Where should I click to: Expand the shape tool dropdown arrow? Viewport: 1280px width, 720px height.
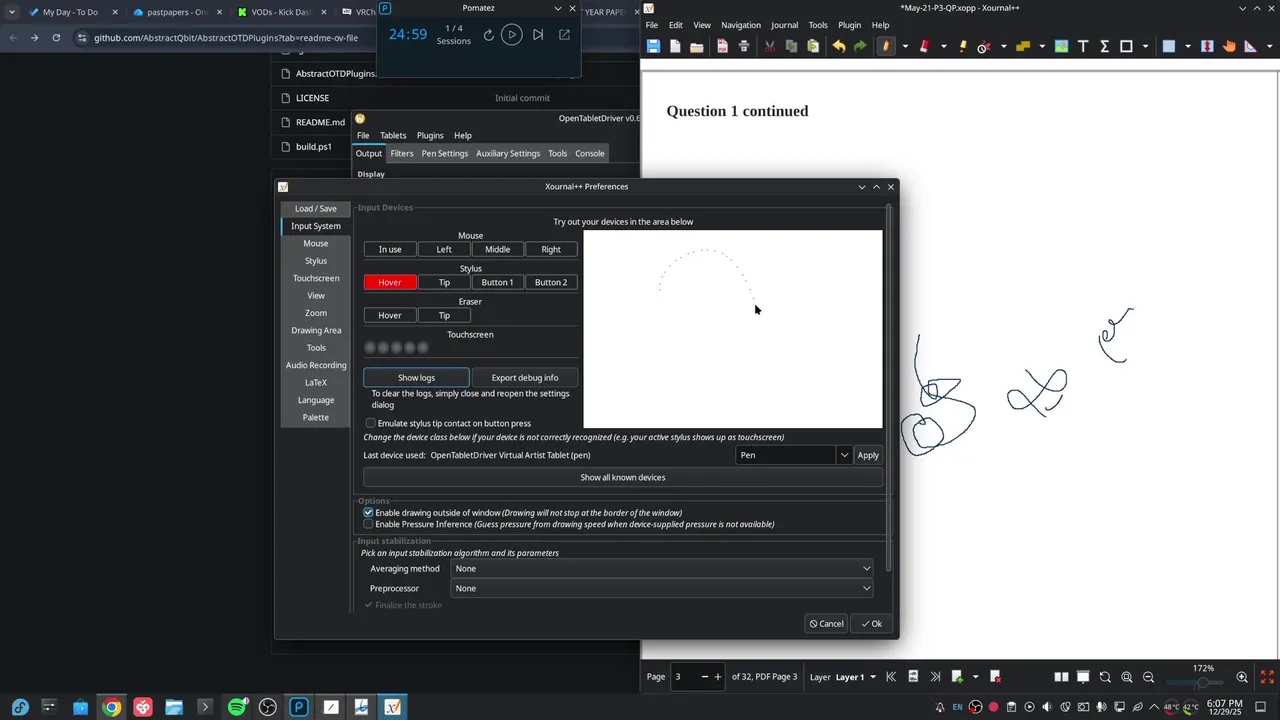point(1145,46)
